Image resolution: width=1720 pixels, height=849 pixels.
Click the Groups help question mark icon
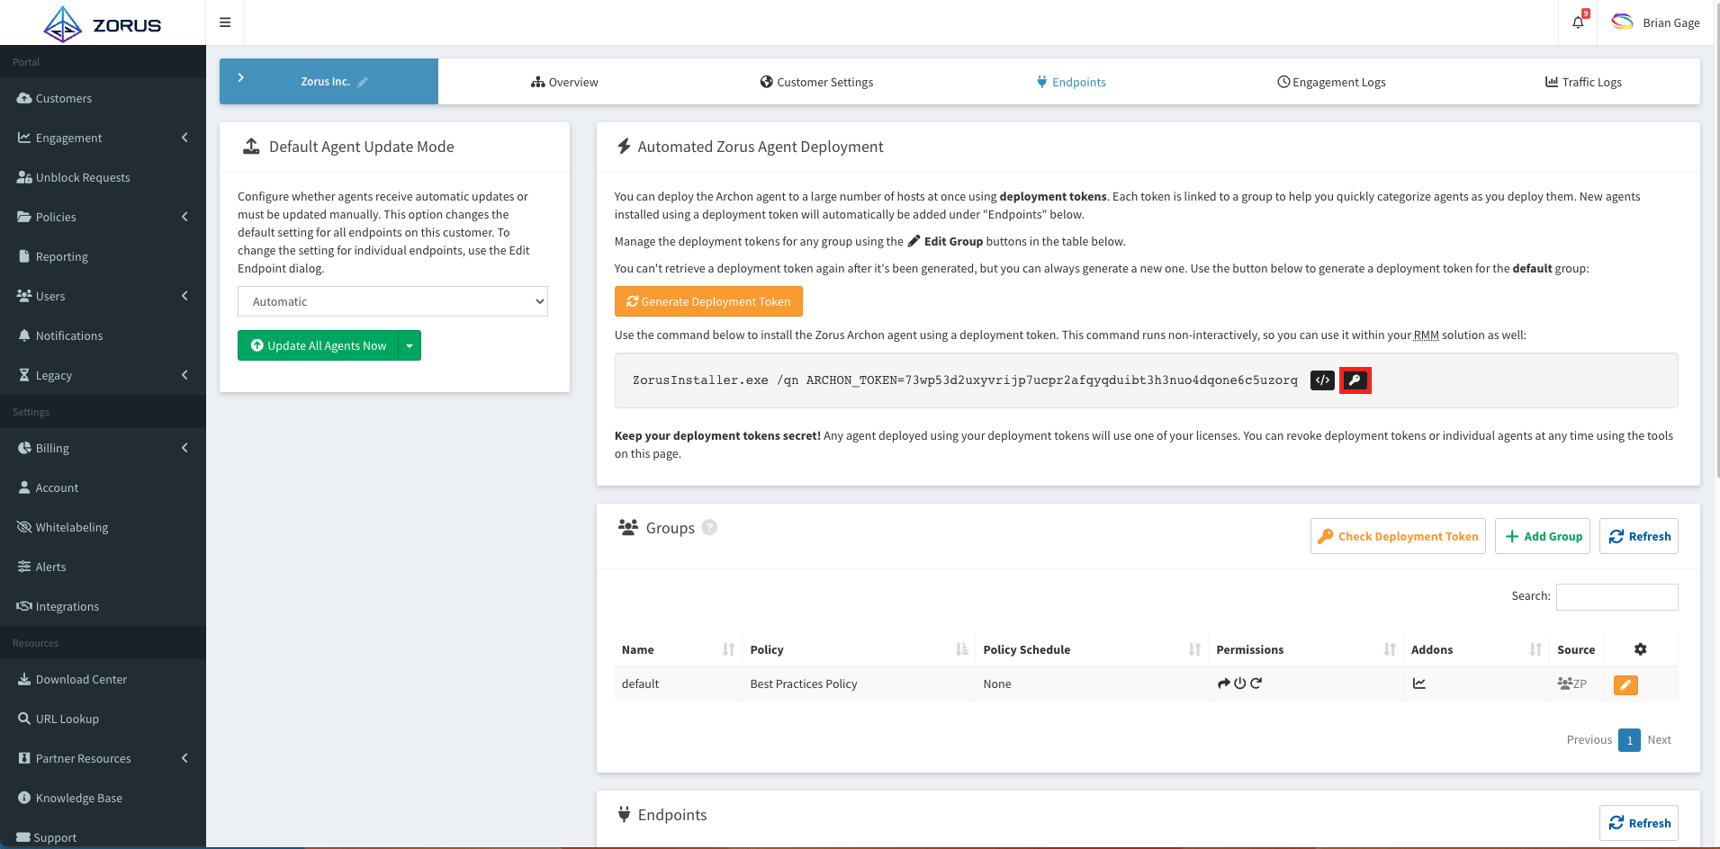click(709, 527)
